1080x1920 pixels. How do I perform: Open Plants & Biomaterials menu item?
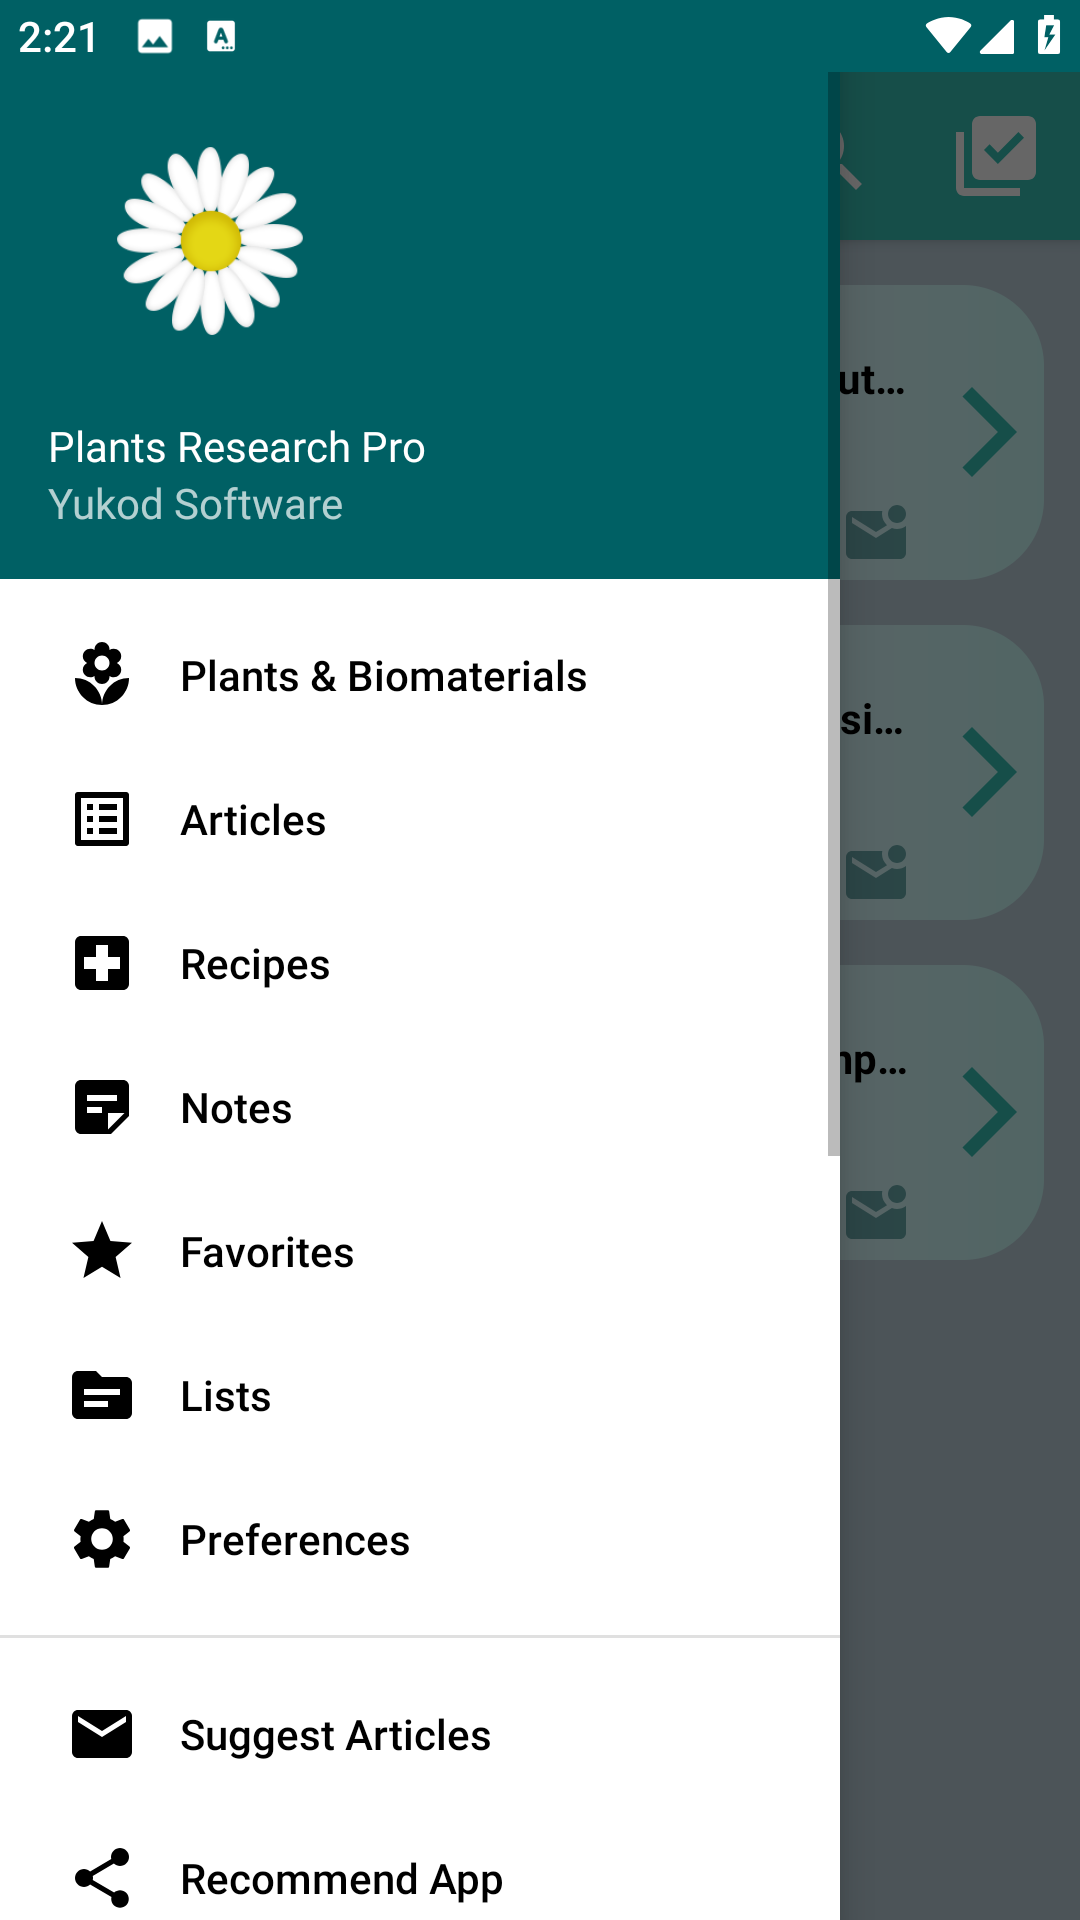click(x=383, y=677)
